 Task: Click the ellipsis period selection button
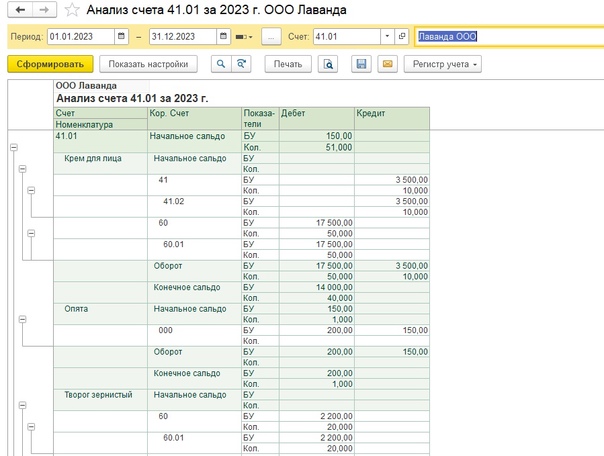click(271, 37)
